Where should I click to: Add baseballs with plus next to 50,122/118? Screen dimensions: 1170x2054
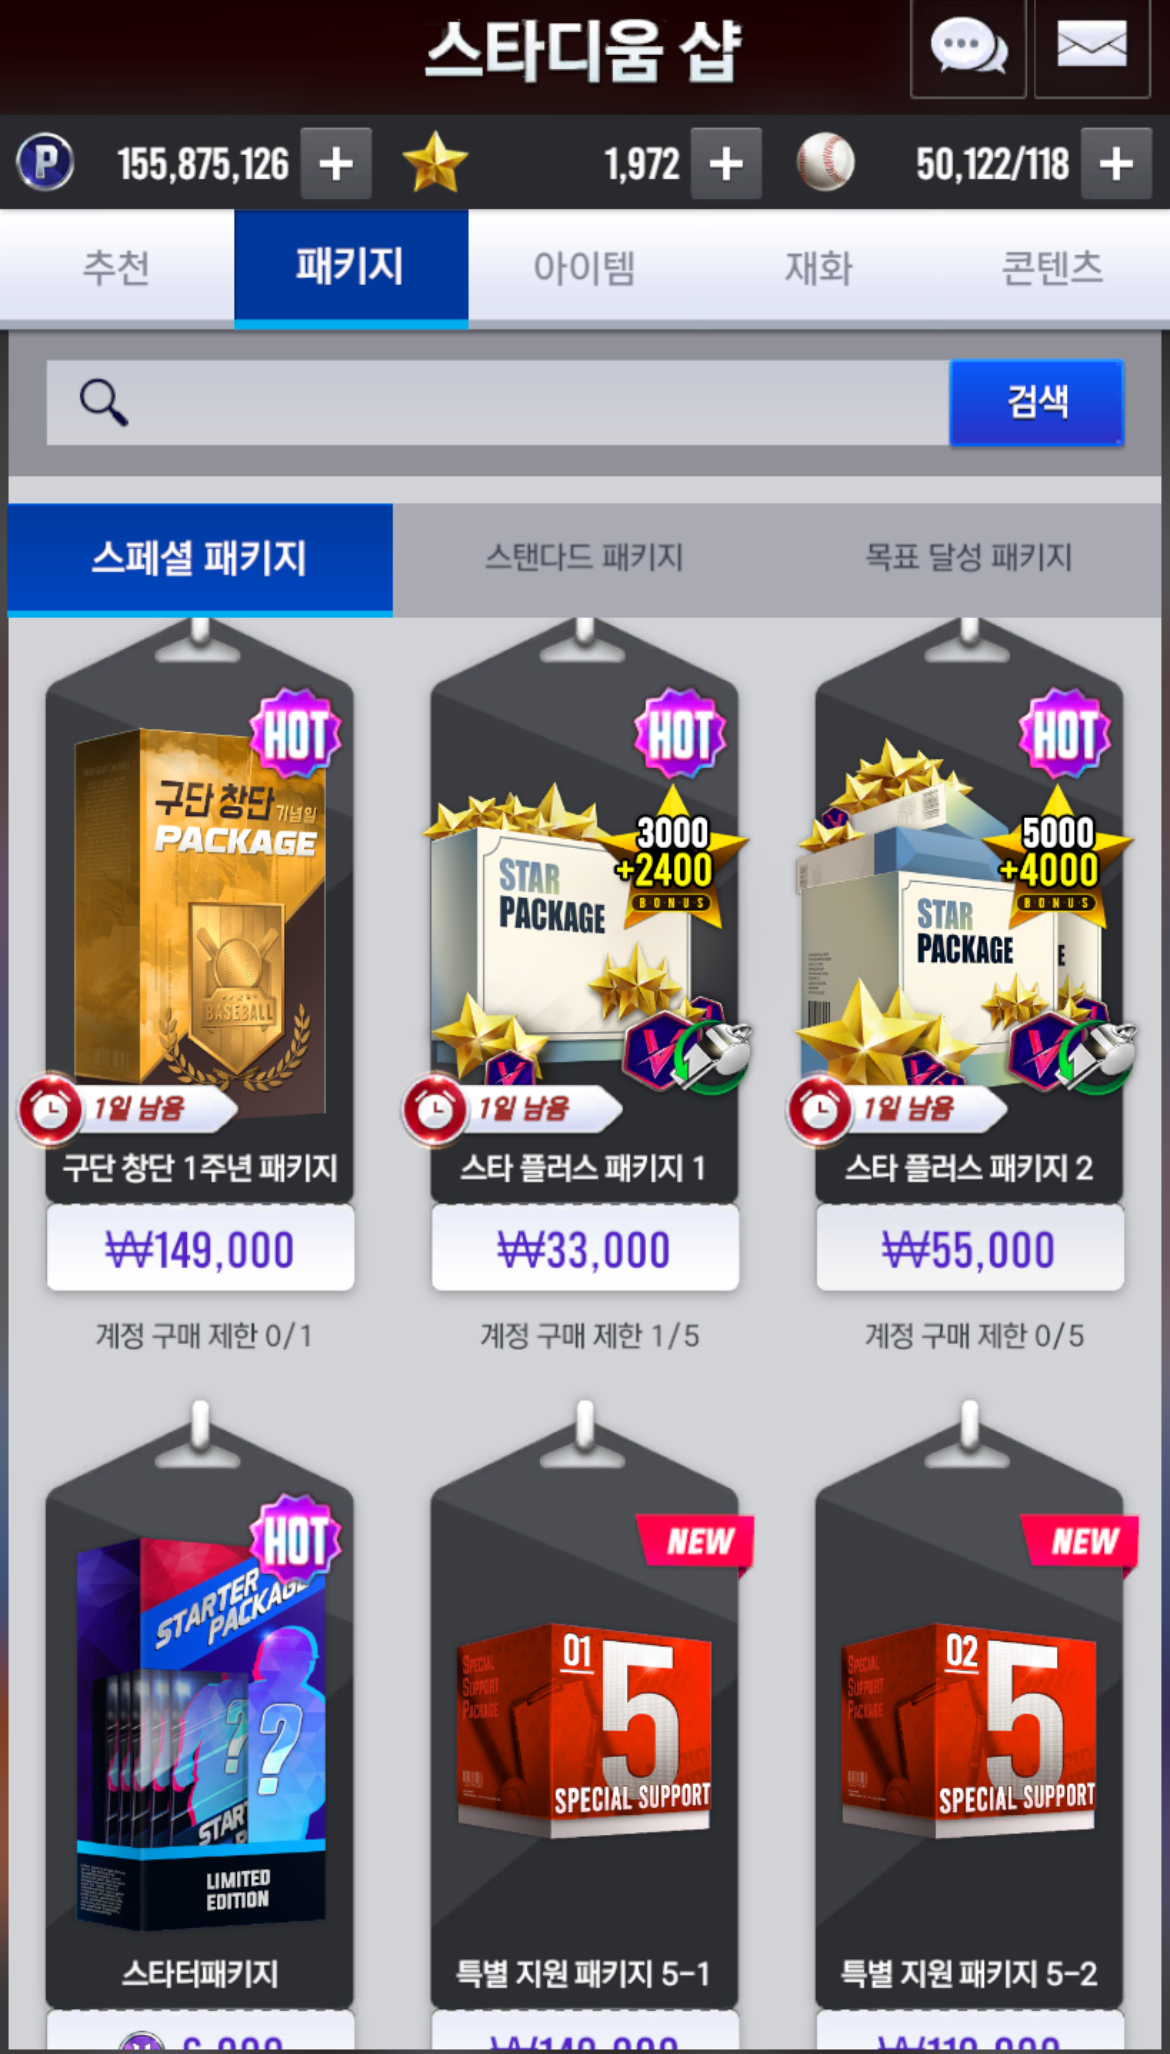1116,163
